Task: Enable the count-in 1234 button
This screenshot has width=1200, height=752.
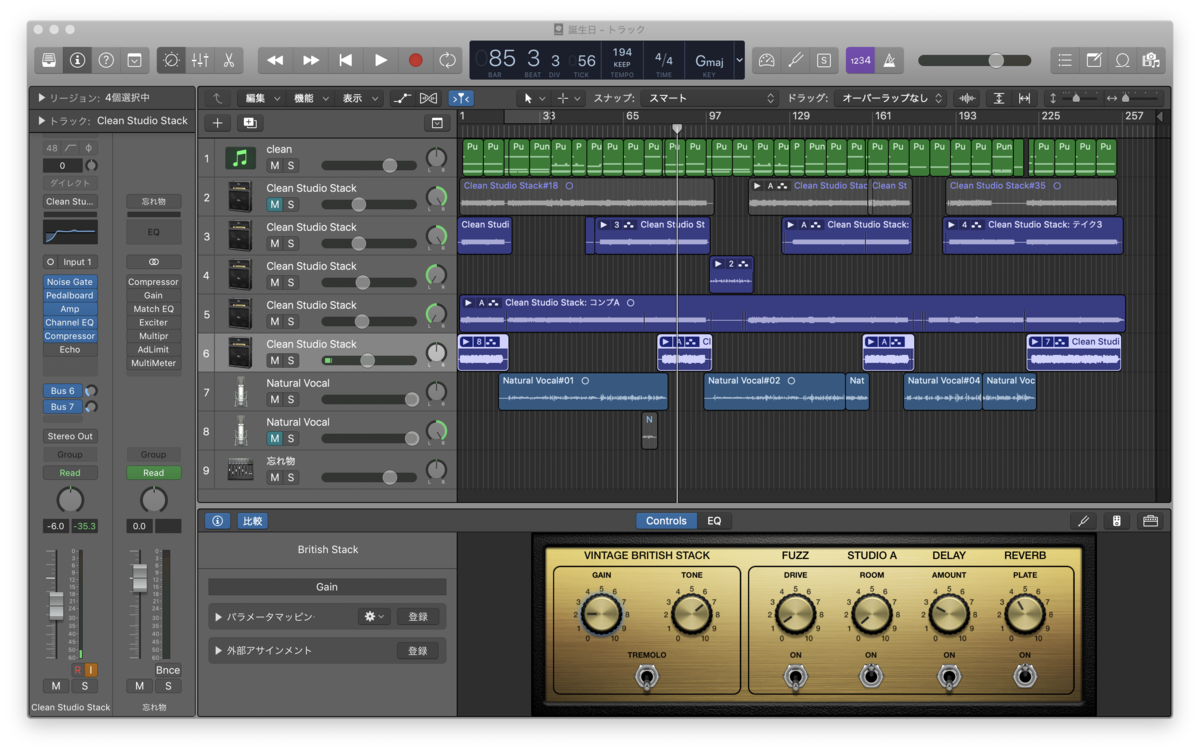Action: coord(860,60)
